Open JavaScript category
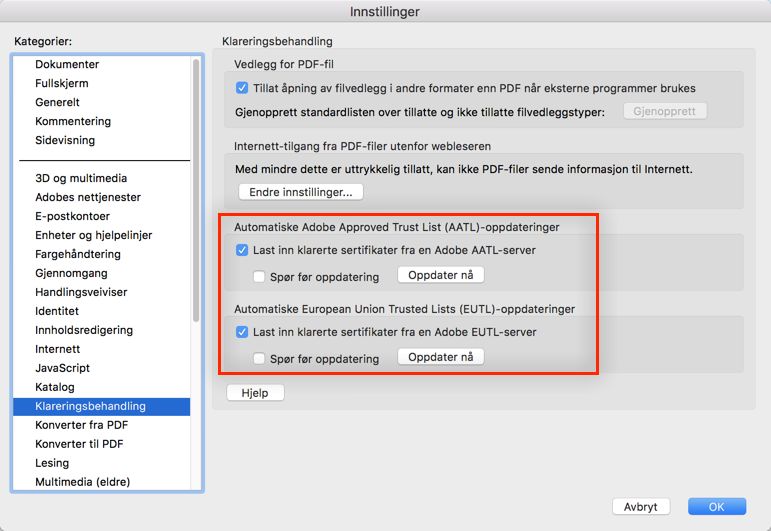The image size is (771, 531). [102, 368]
